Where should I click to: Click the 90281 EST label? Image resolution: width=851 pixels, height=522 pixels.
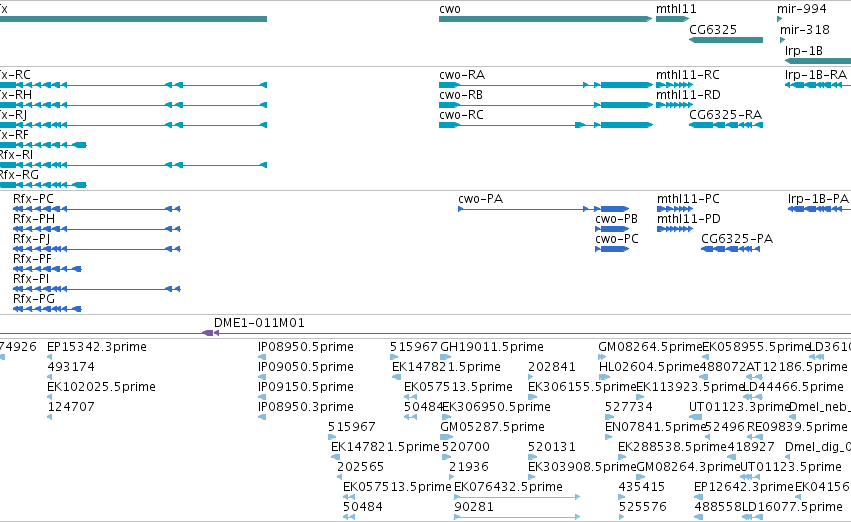pyautogui.click(x=474, y=507)
